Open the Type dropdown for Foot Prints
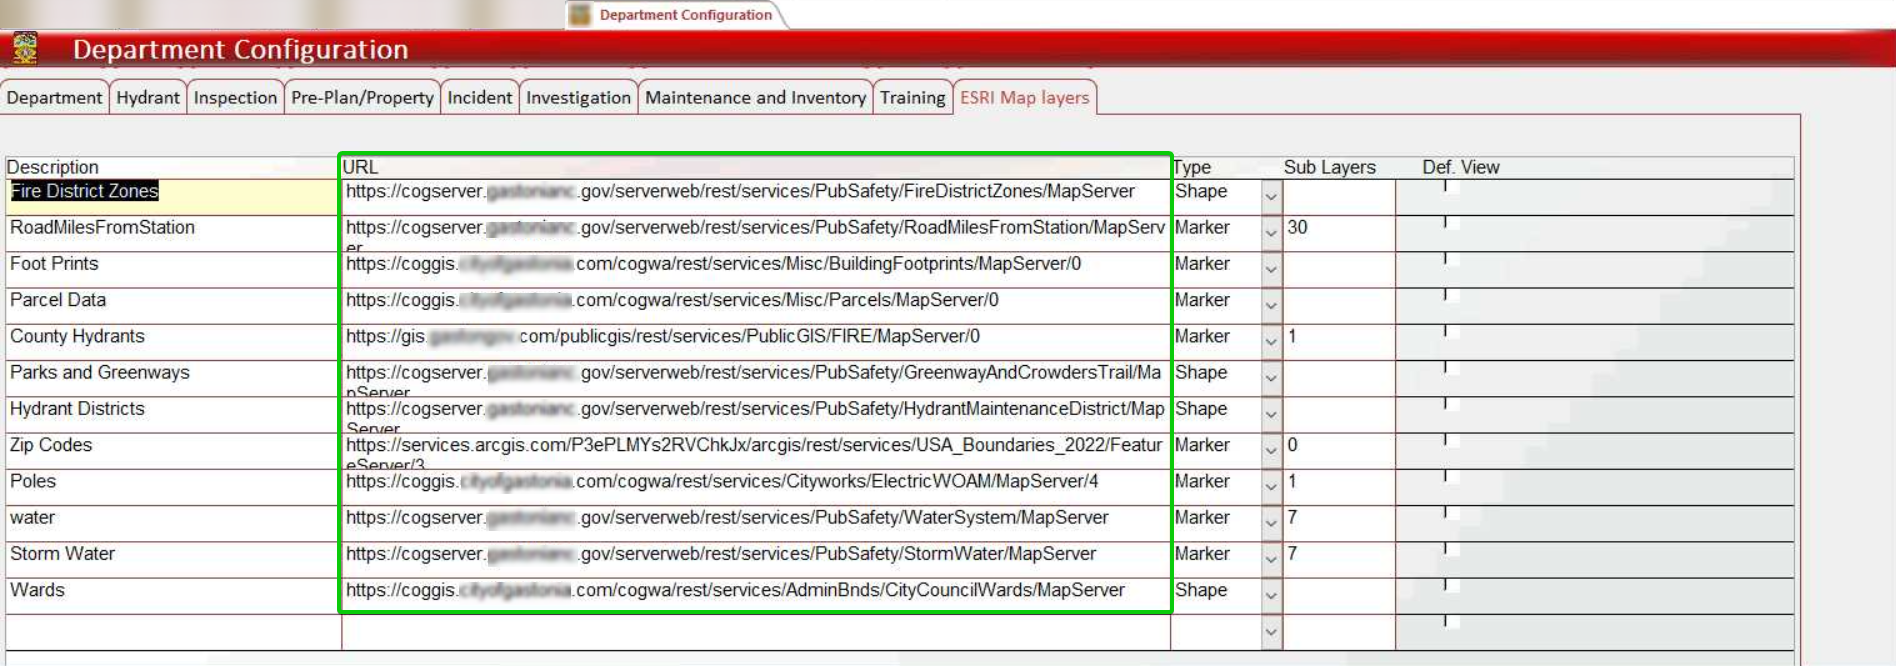The height and width of the screenshot is (666, 1896). coord(1271,269)
